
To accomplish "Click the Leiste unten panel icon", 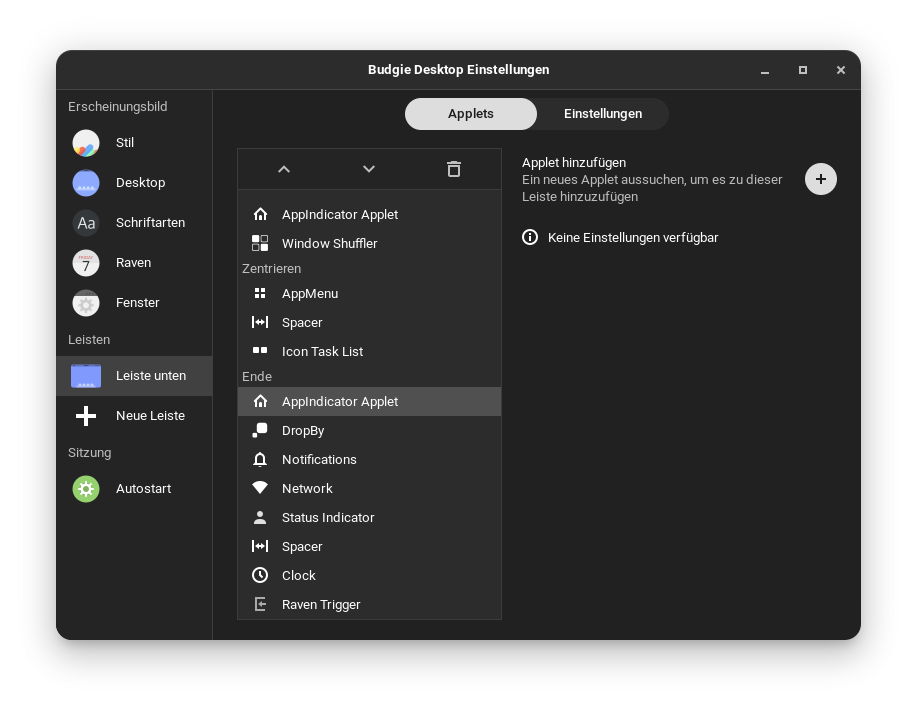I will 86,376.
